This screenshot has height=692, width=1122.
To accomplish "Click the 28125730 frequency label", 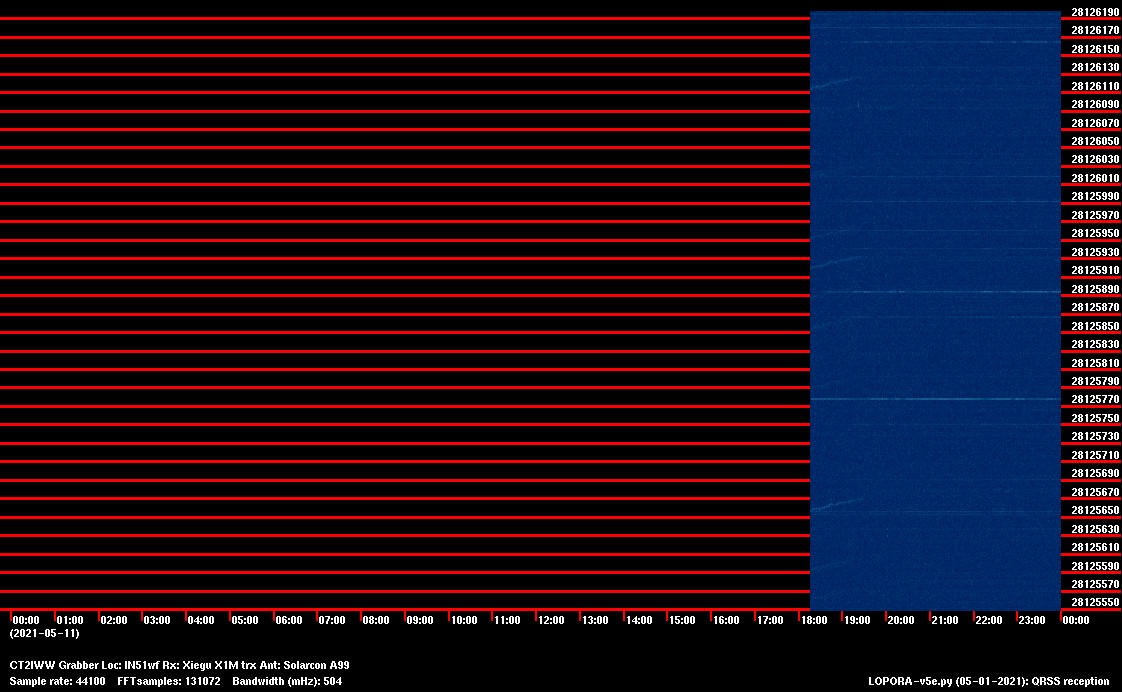I will coord(1095,437).
